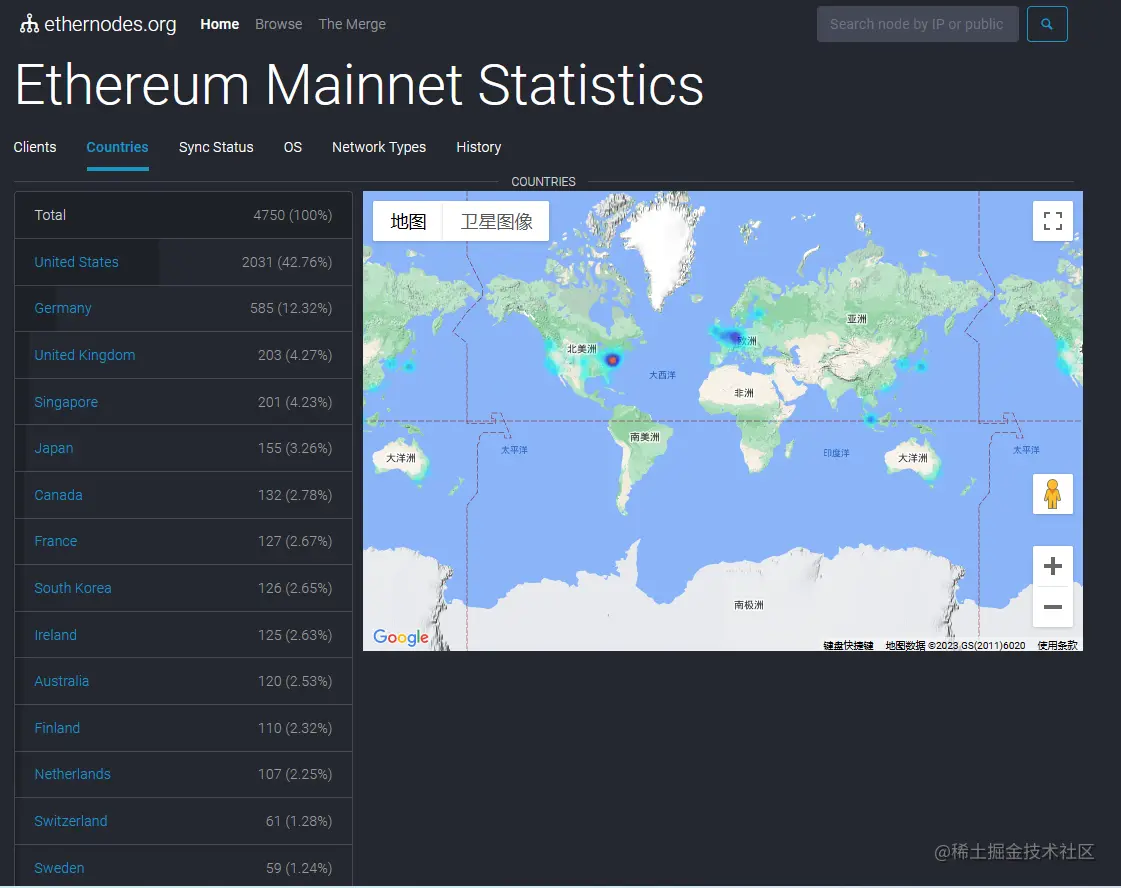Click the Germany country link
Image resolution: width=1121 pixels, height=888 pixels.
click(63, 308)
